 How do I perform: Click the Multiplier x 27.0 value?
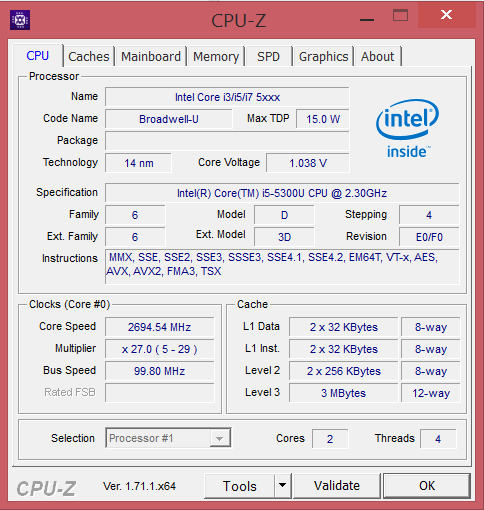[x=160, y=349]
